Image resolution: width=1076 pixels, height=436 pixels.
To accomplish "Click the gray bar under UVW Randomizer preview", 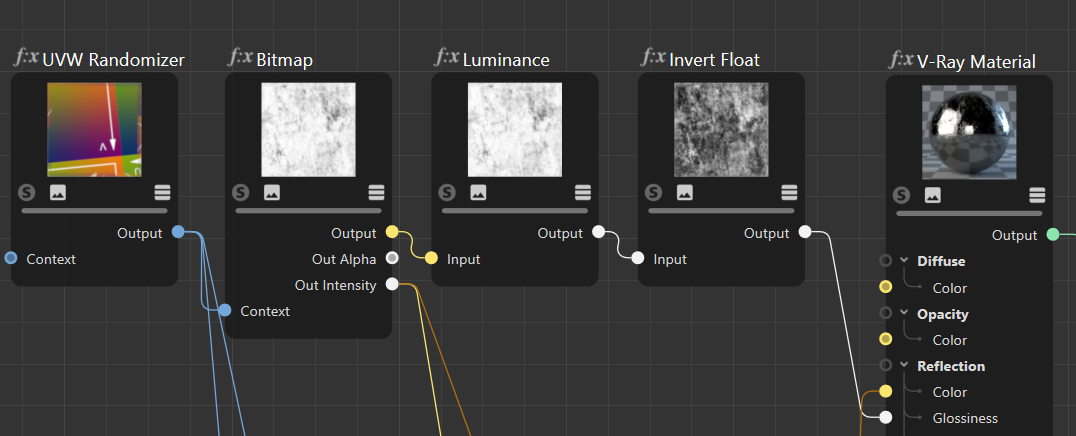I will pyautogui.click(x=95, y=211).
